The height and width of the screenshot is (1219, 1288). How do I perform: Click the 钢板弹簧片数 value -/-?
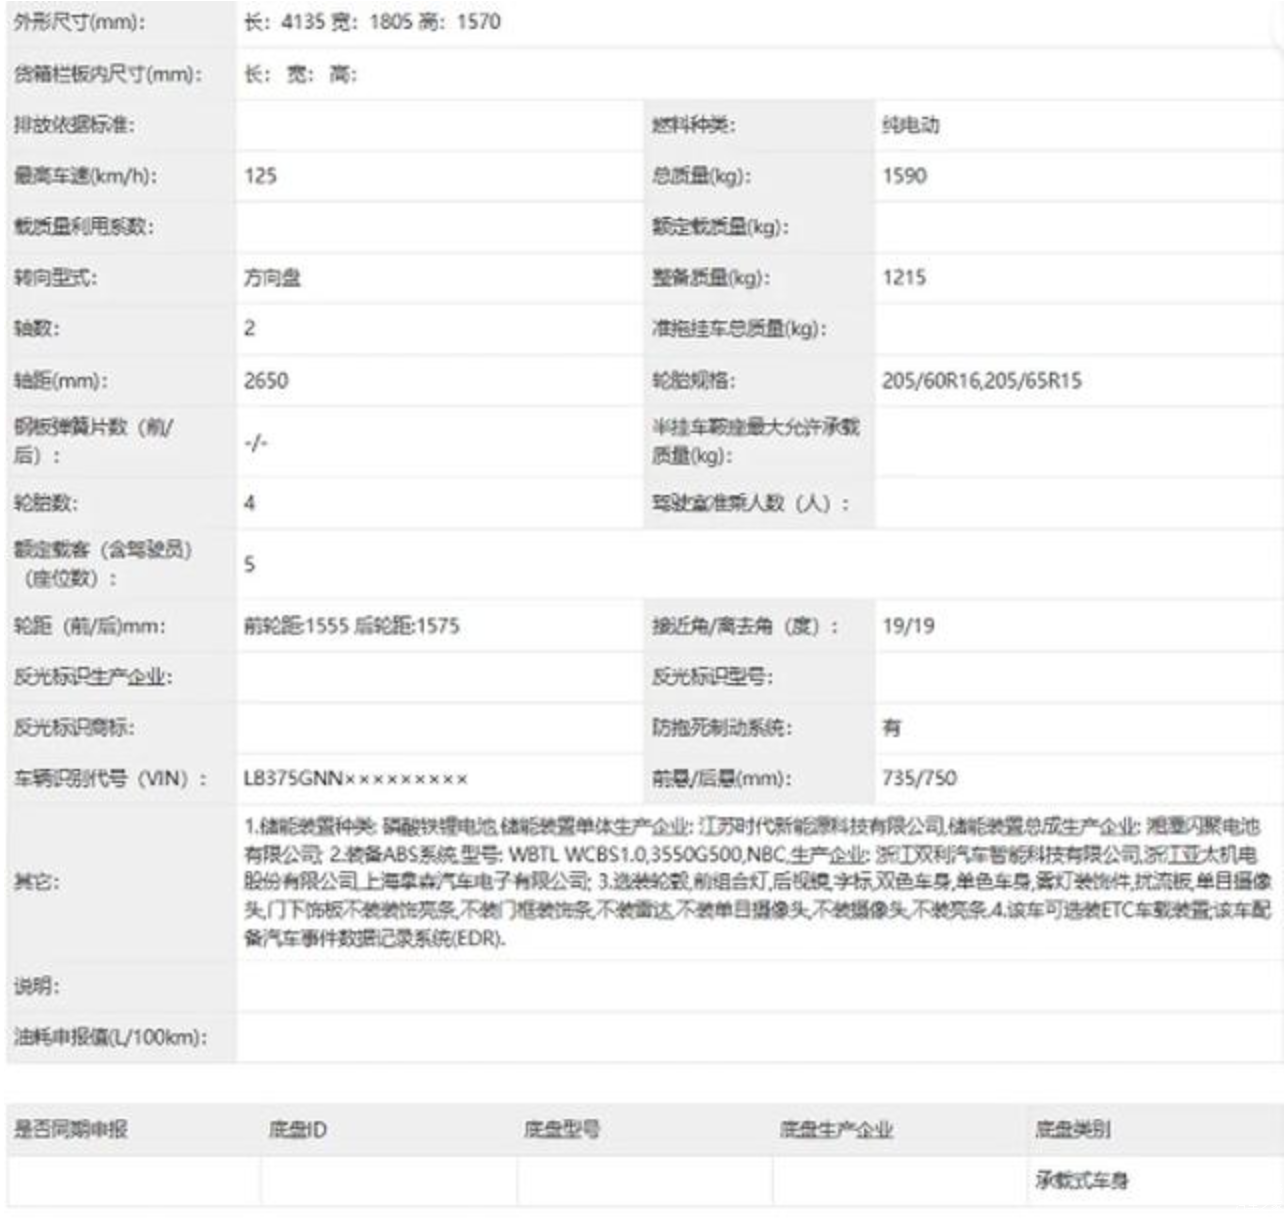click(x=256, y=442)
